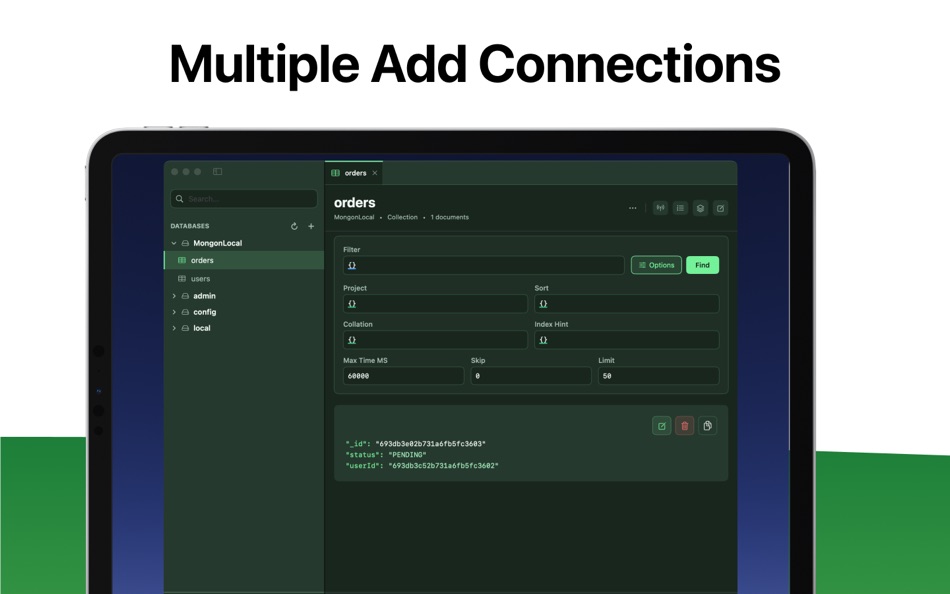Screen dimensions: 950x594
Task: Refresh the databases list with the reload icon
Action: [294, 226]
